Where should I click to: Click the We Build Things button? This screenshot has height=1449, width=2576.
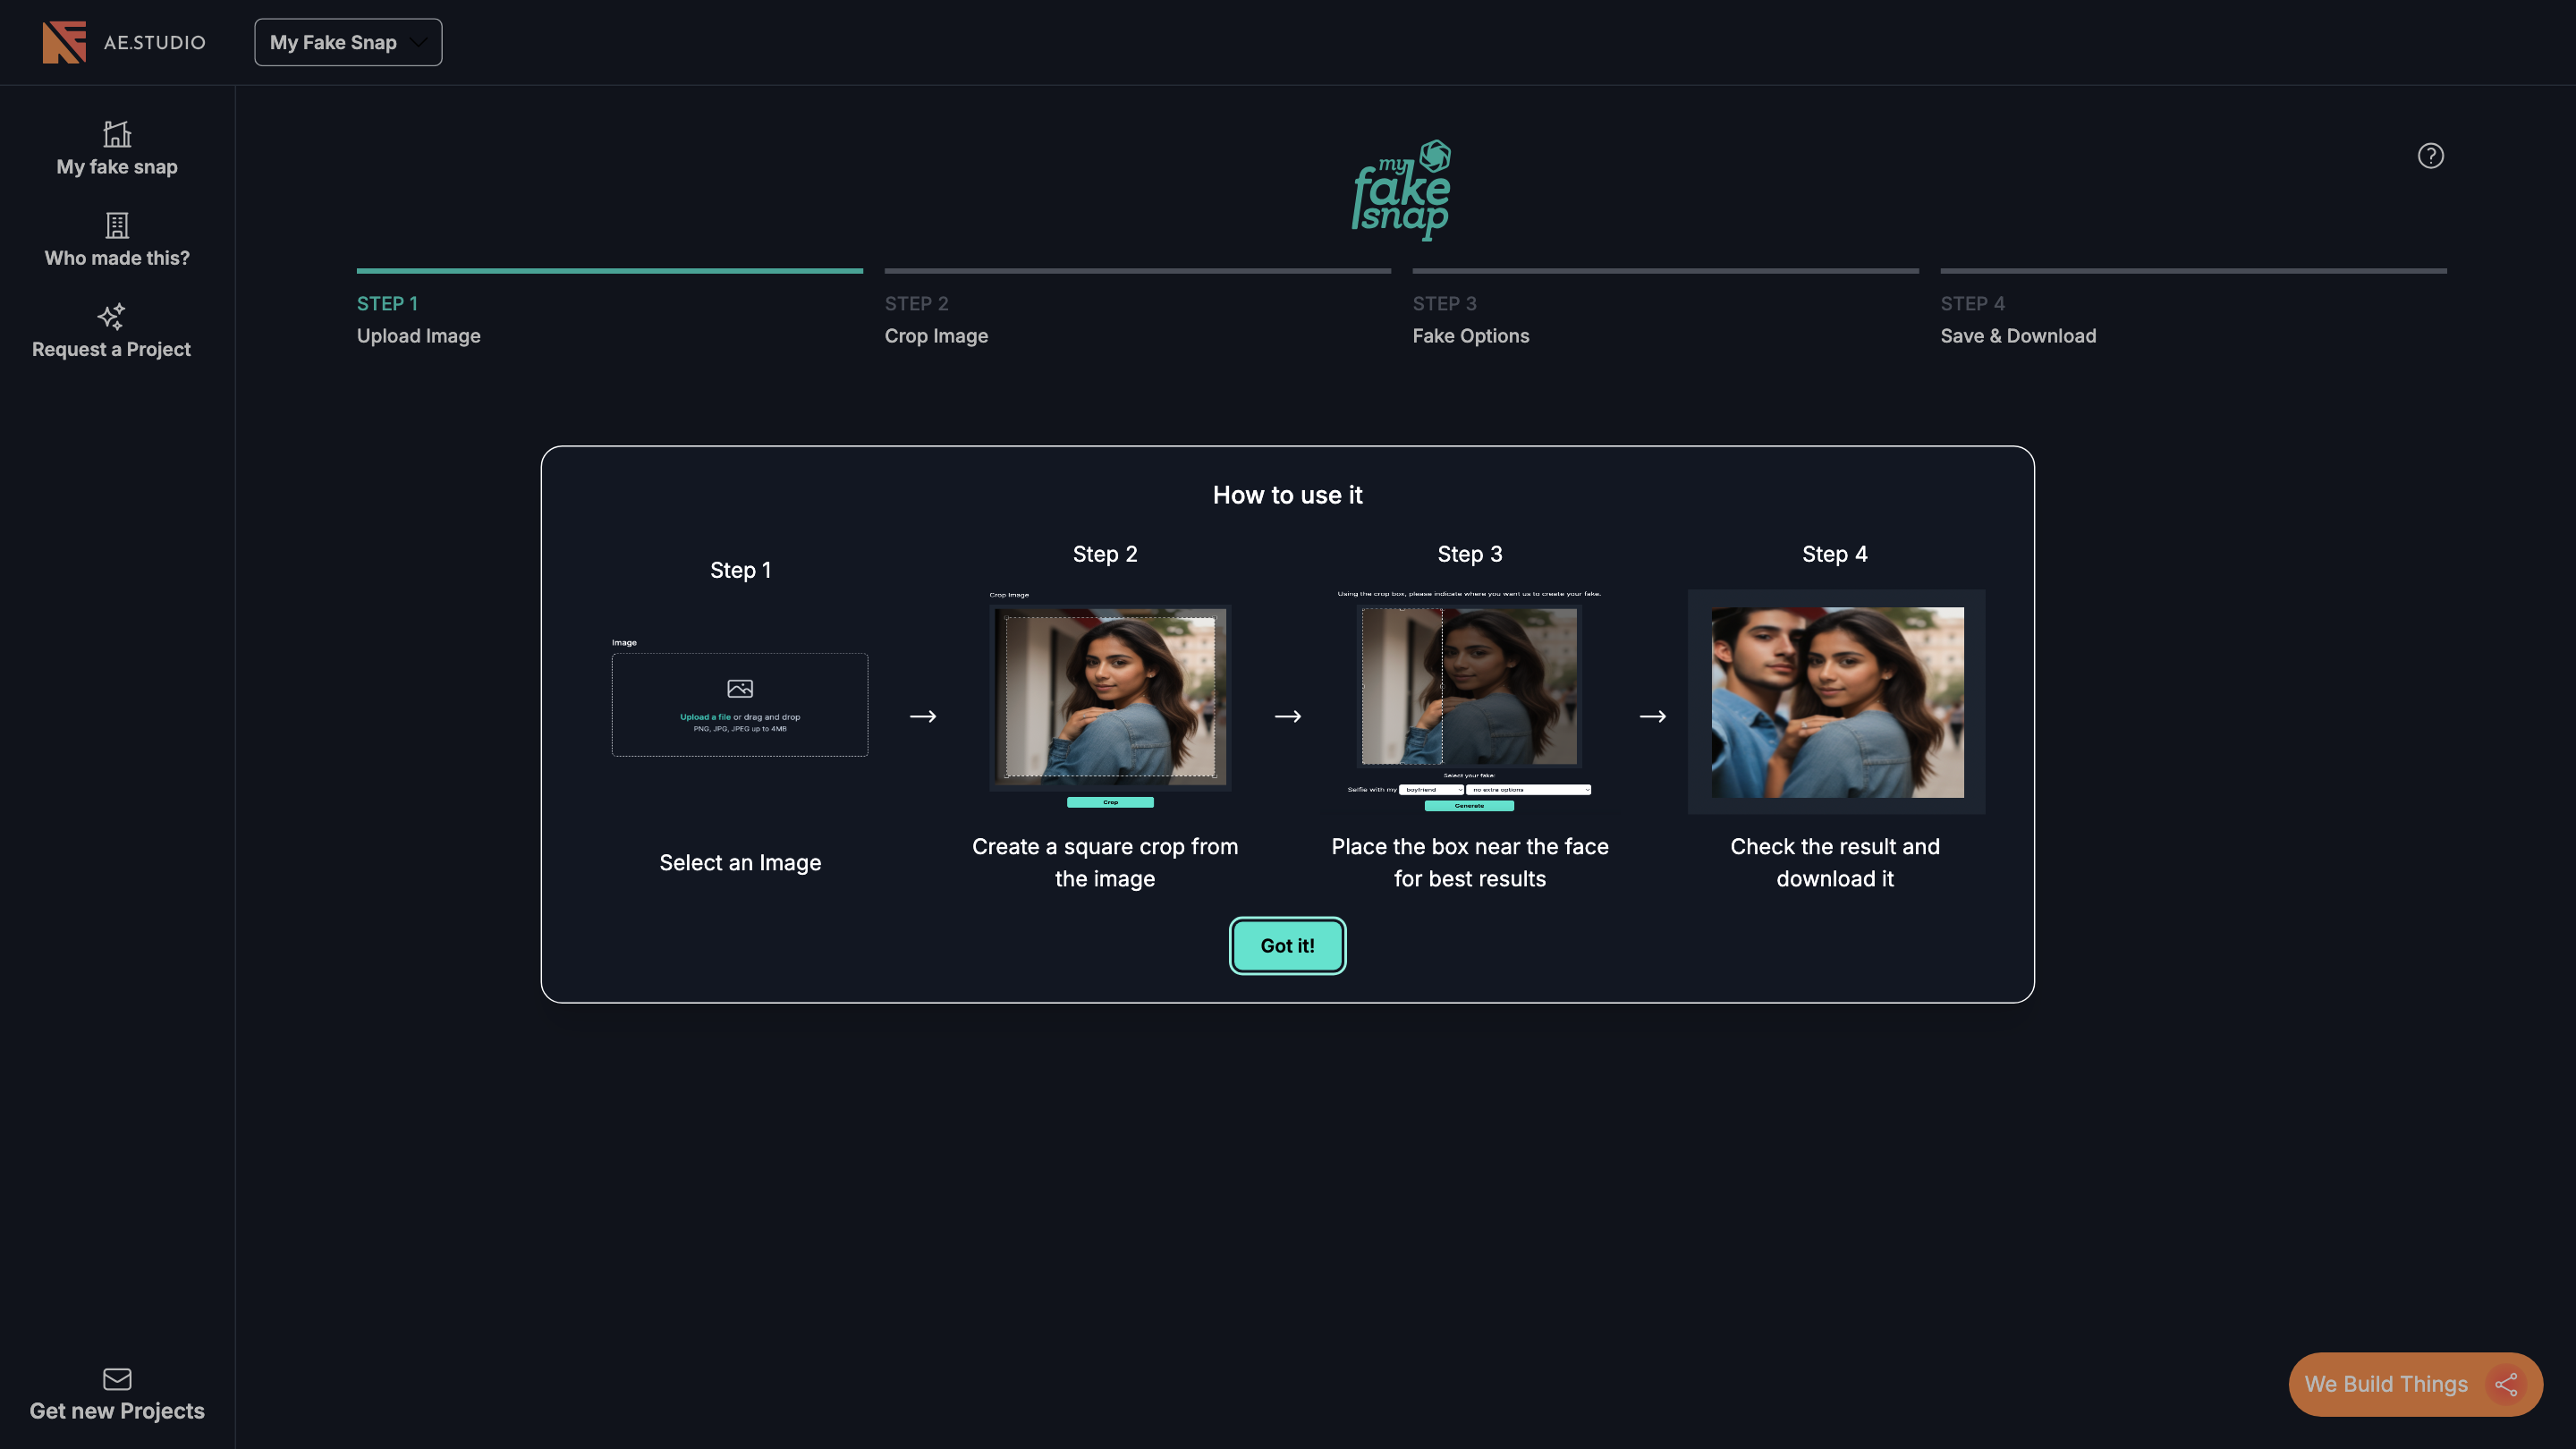click(2386, 1384)
